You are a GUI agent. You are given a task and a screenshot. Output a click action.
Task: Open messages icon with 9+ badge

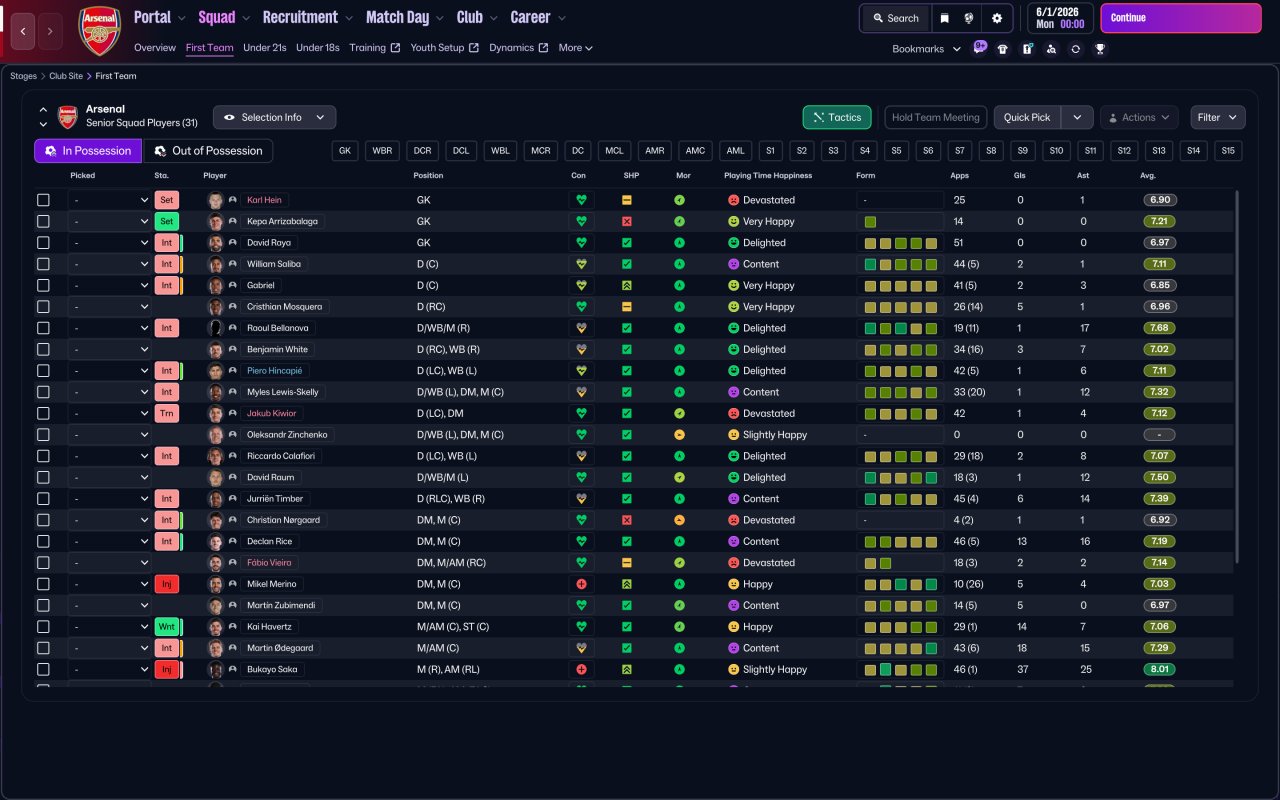979,48
